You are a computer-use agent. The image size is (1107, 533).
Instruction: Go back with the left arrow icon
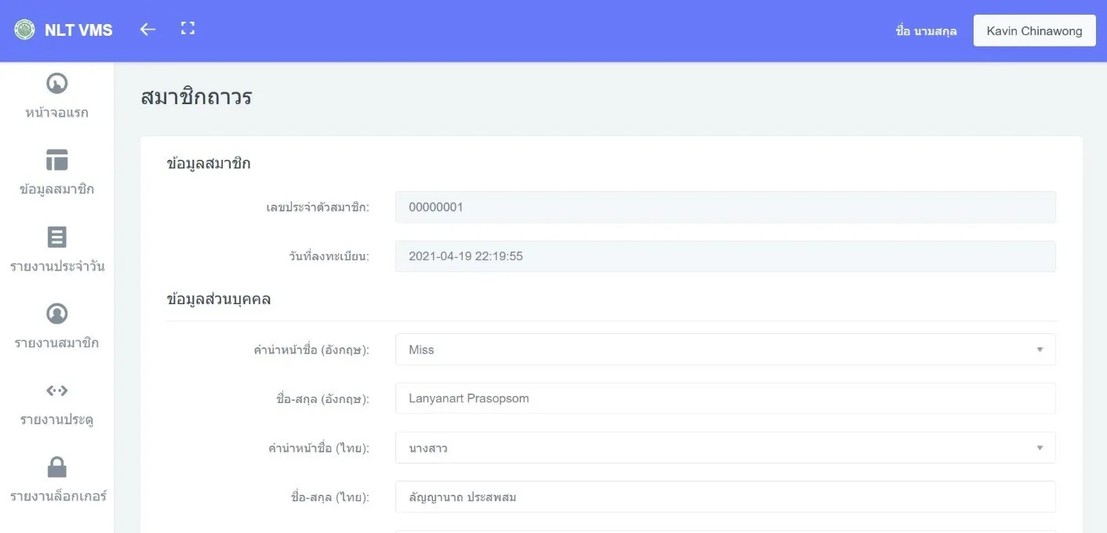point(148,29)
